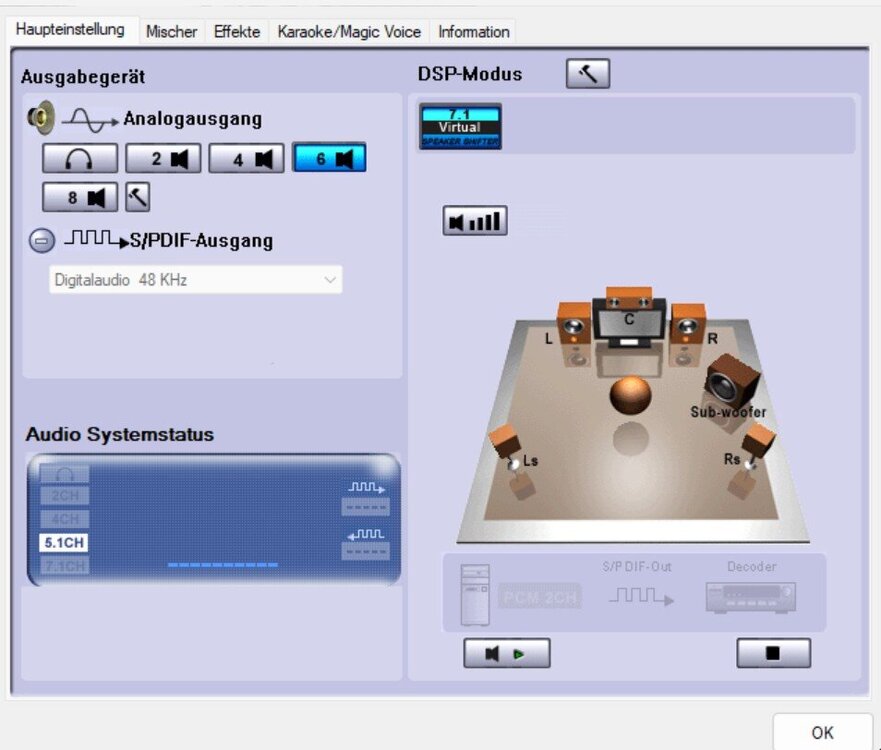Select the 6 speaker output button
The width and height of the screenshot is (881, 750).
pos(329,158)
